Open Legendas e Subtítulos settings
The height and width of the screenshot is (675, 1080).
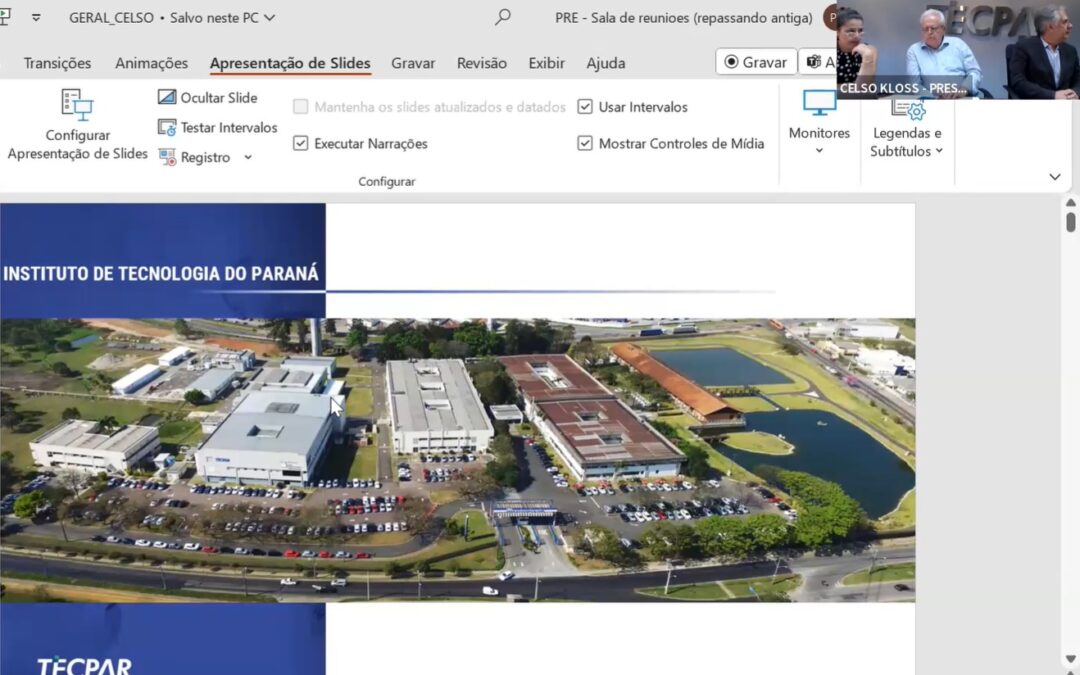point(906,129)
